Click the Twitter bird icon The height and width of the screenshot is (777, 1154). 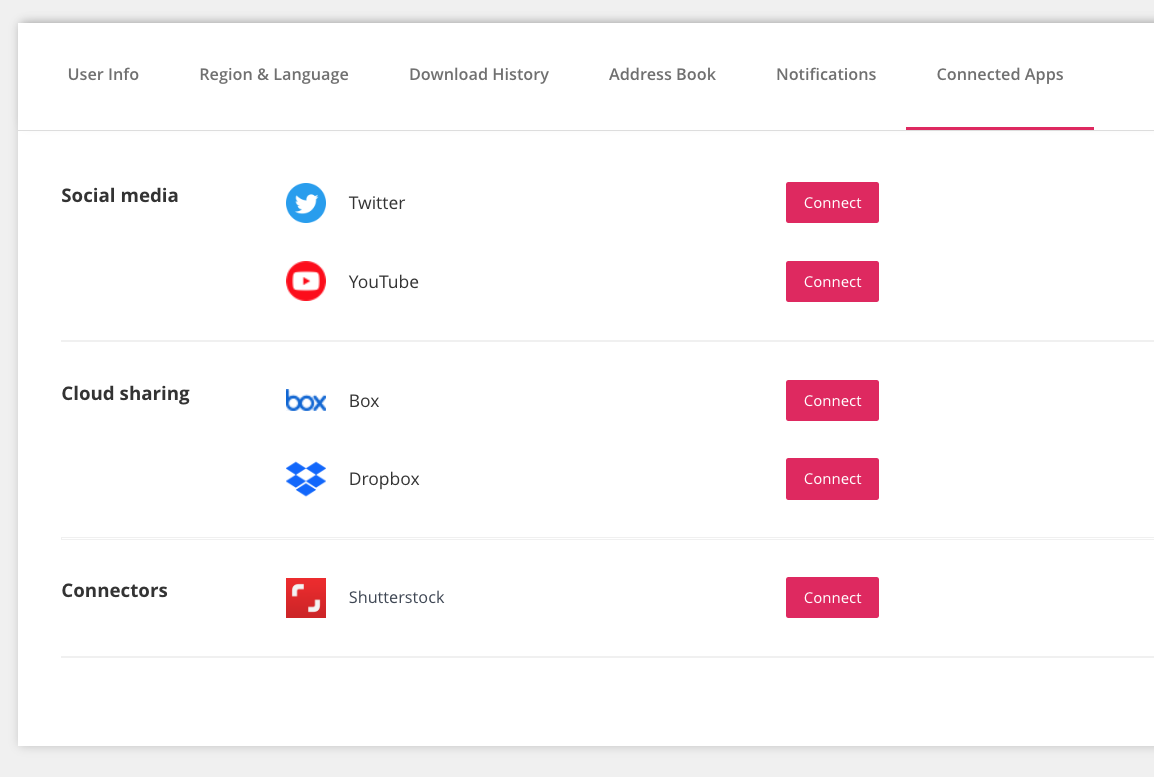tap(306, 203)
